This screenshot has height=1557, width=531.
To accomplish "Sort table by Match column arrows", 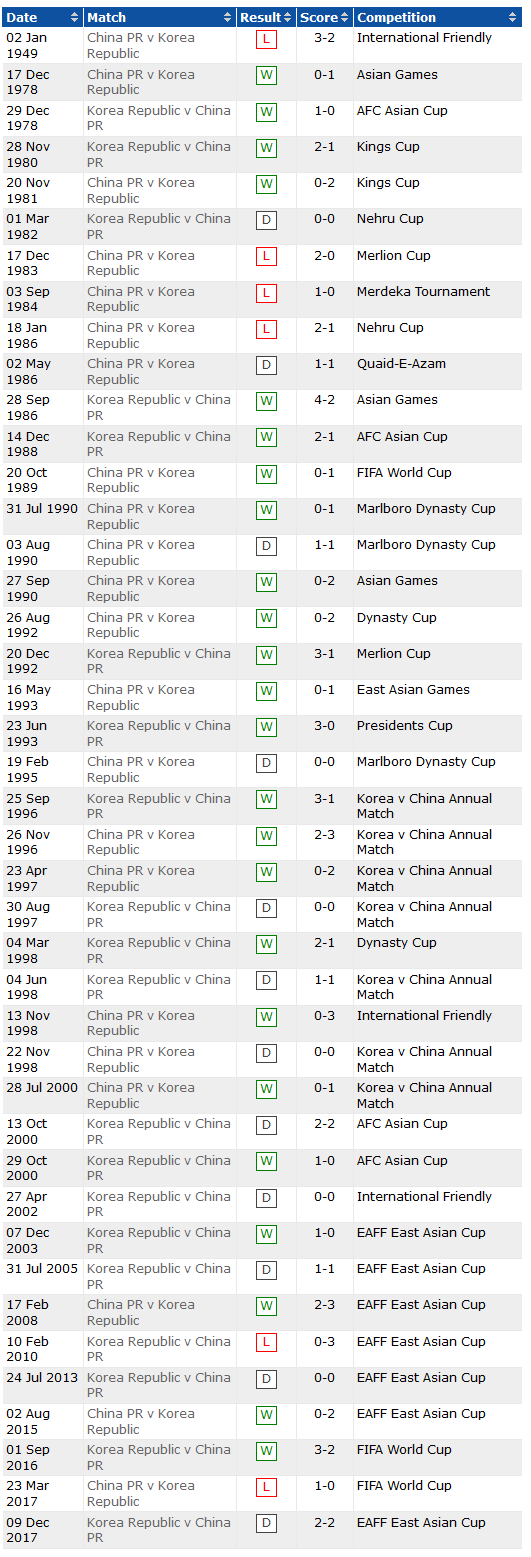I will coord(228,18).
